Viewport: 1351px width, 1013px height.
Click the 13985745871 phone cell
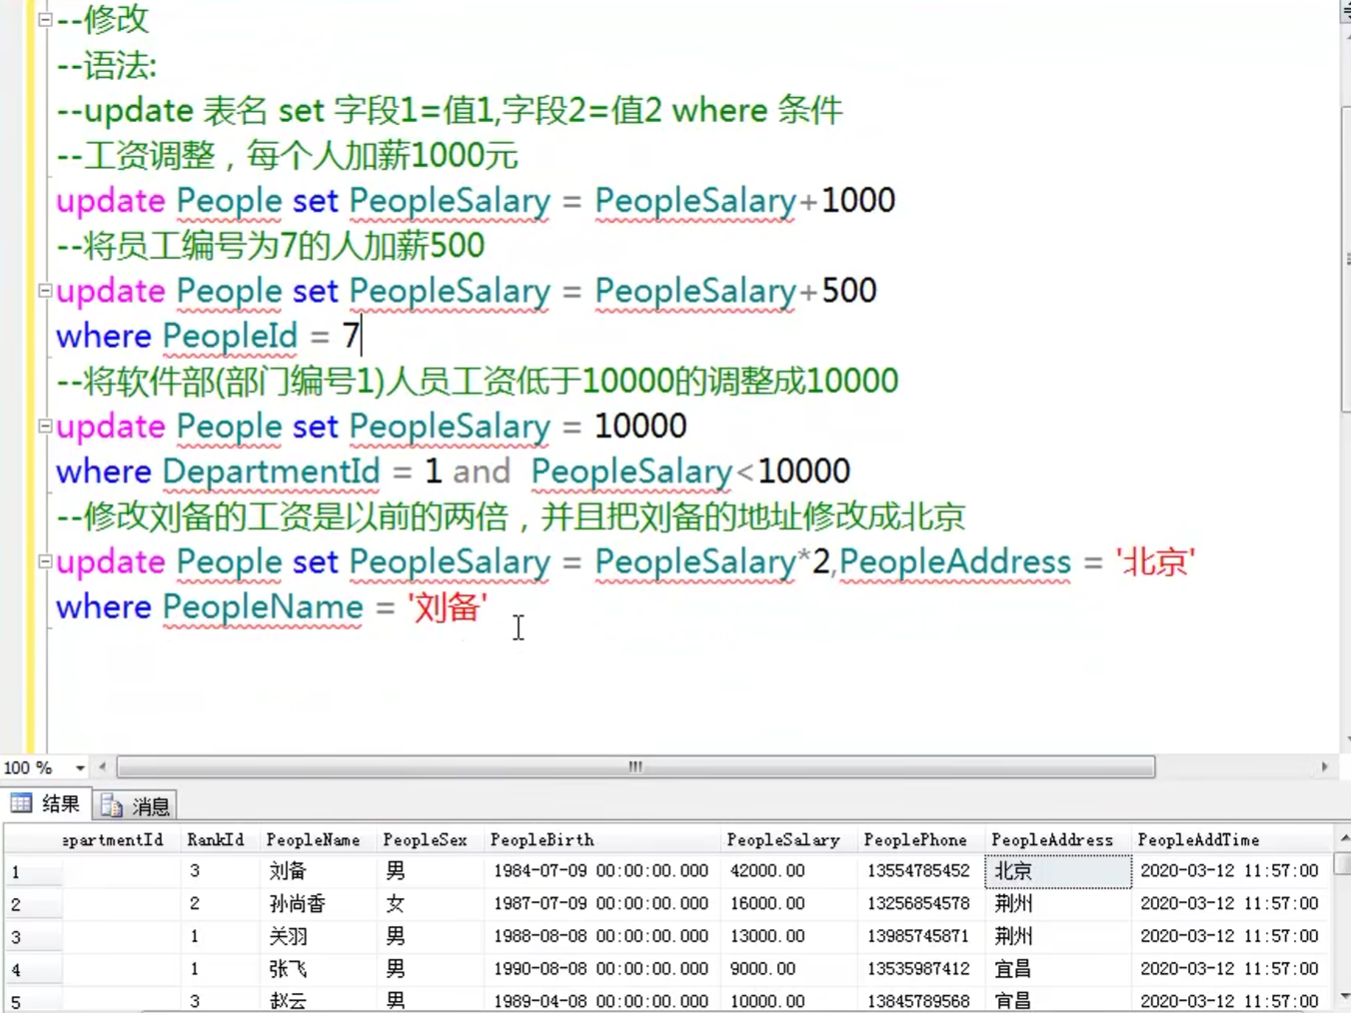click(x=922, y=937)
